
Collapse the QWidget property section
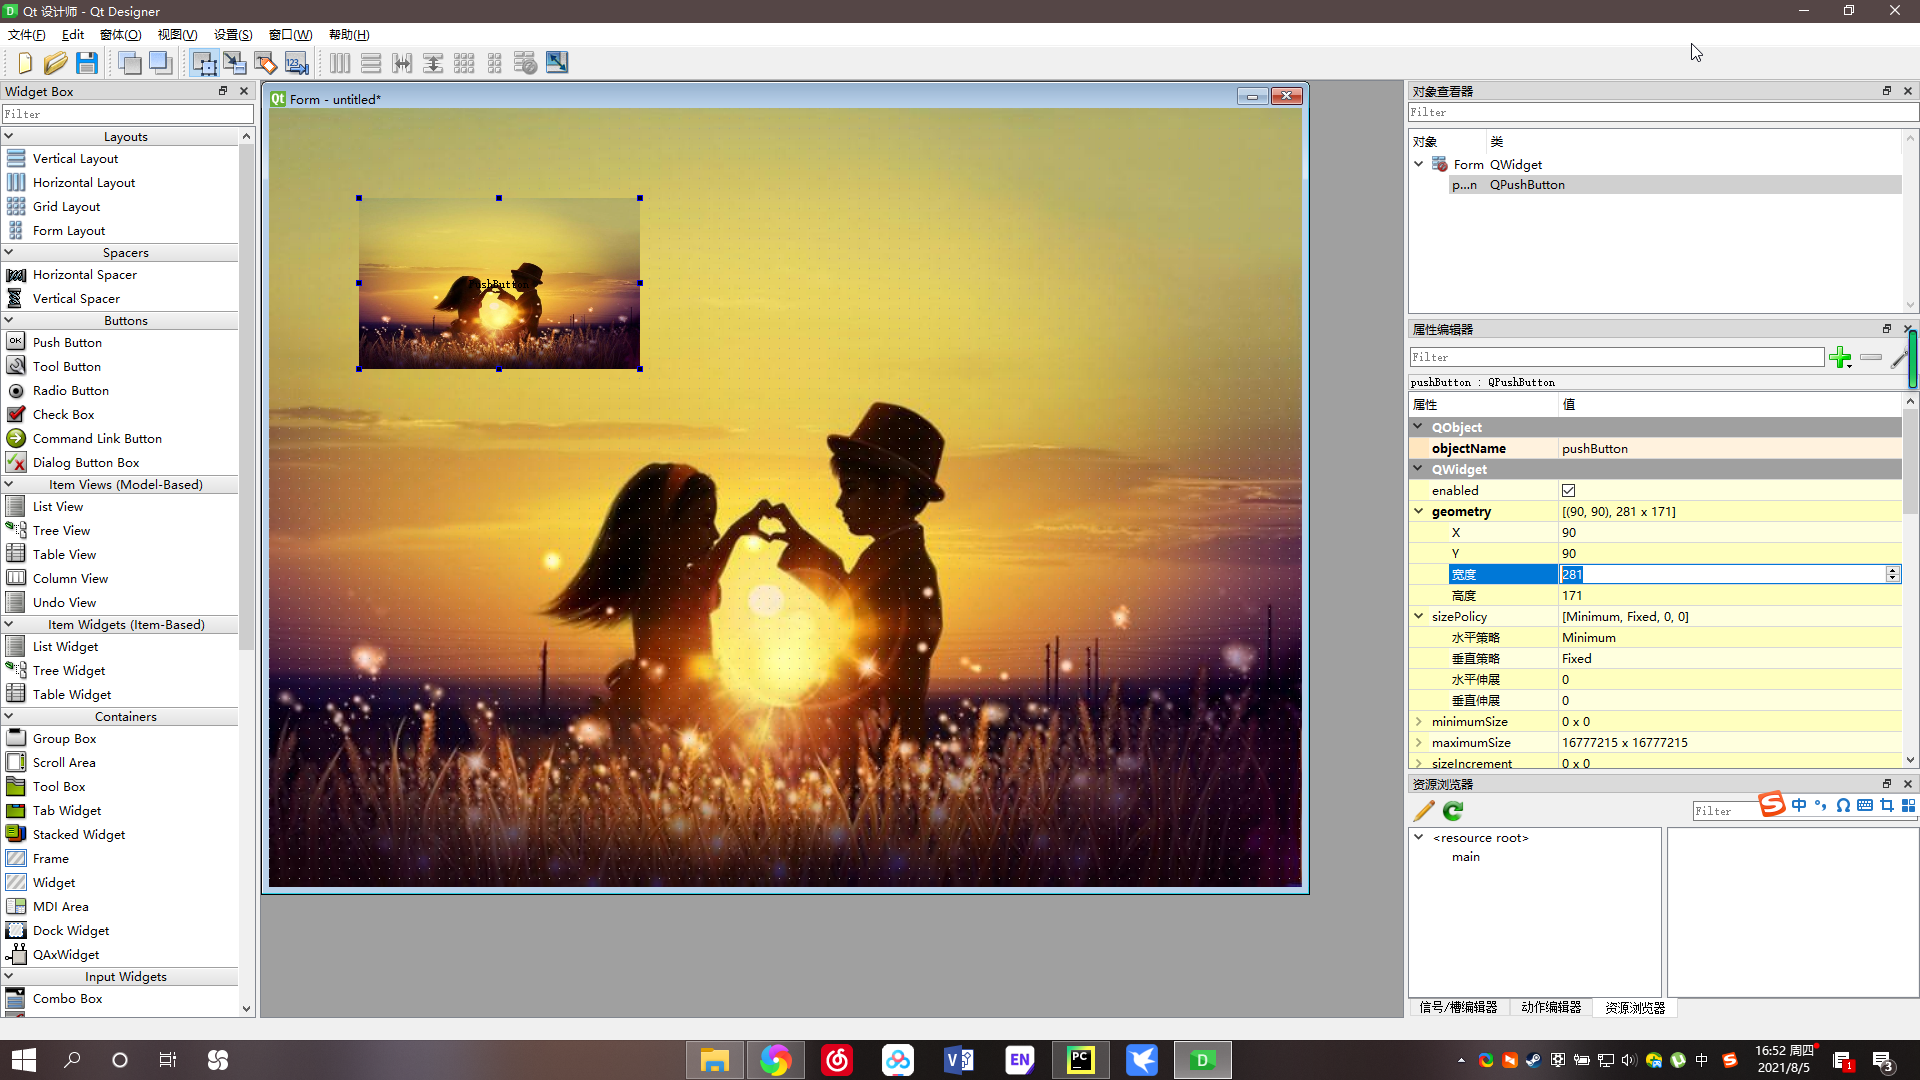[x=1418, y=469]
